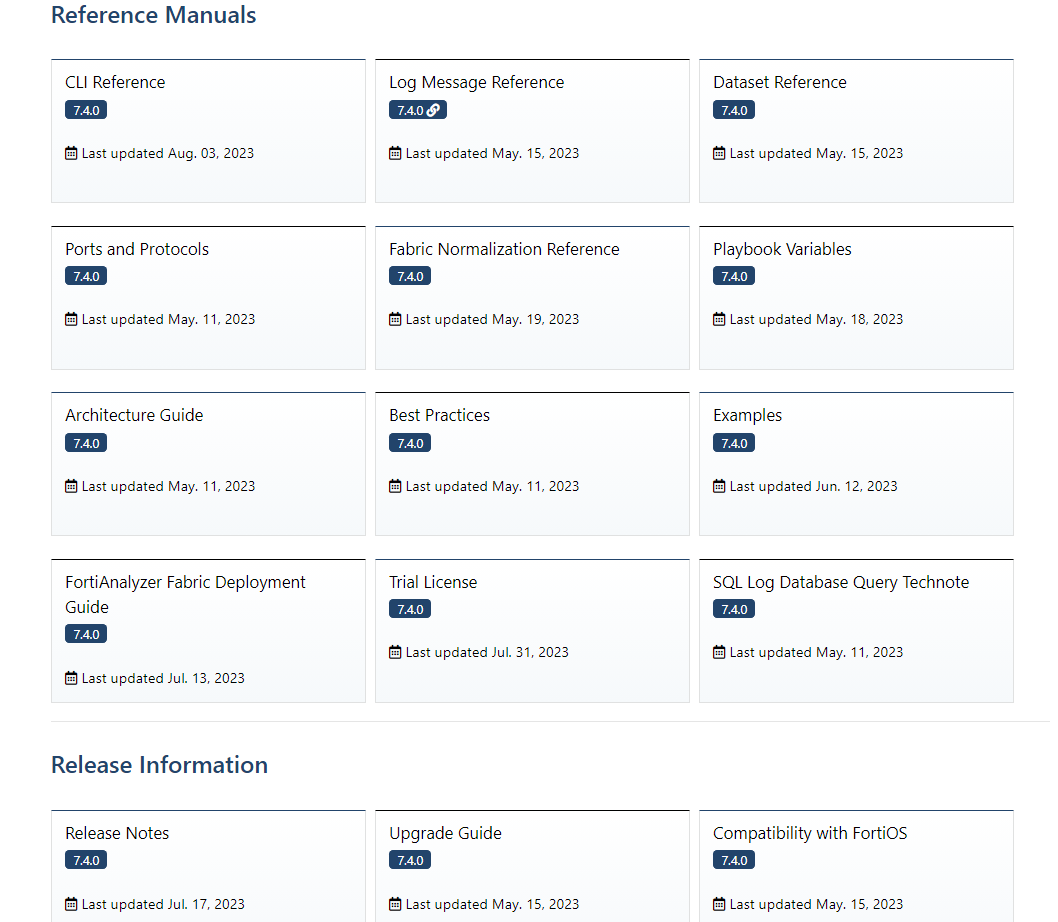Click 'Last updated Aug. 03, 2023' text
1058x922 pixels.
167,153
